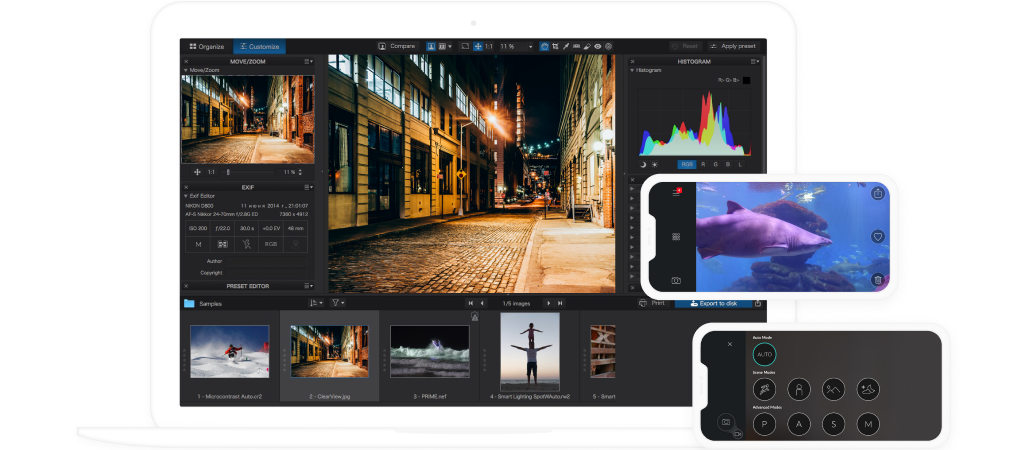1018x450 pixels.
Task: Close the Preset Editor palette
Action: (186, 286)
